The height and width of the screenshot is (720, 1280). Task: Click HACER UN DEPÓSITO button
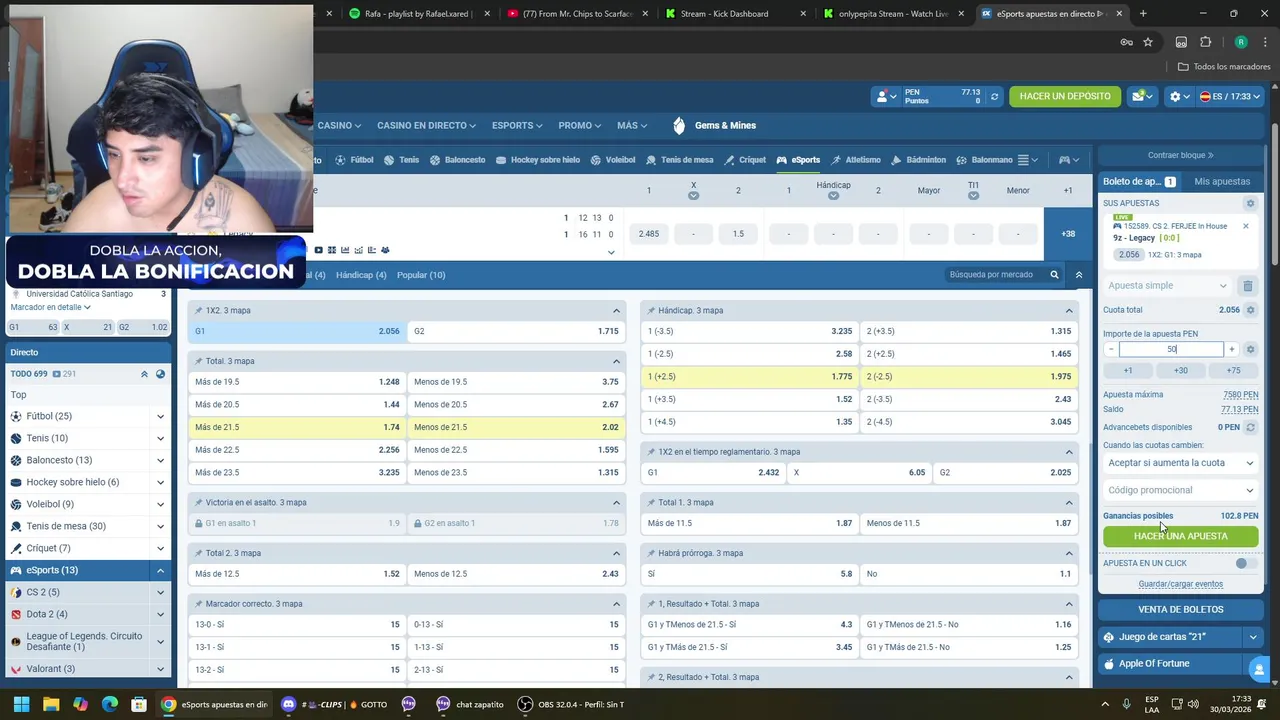[1065, 96]
